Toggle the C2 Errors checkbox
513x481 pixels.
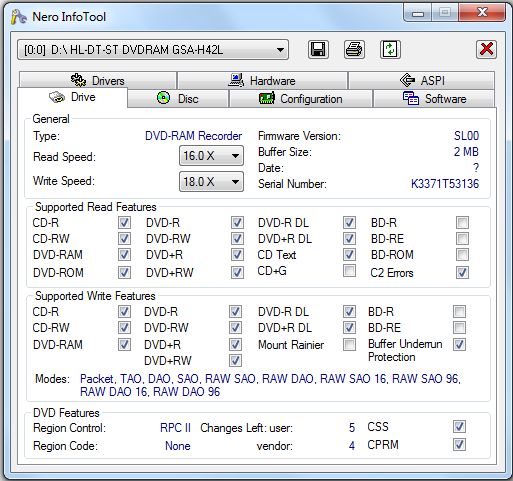tap(462, 273)
